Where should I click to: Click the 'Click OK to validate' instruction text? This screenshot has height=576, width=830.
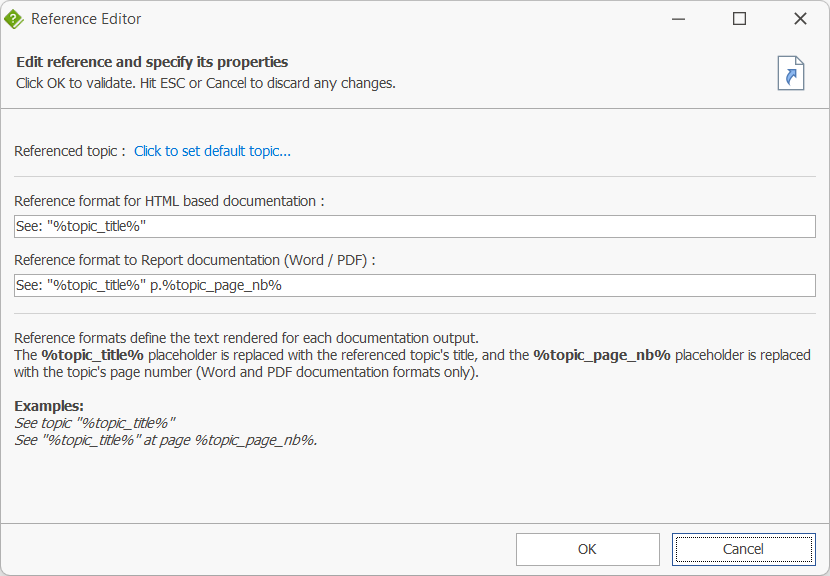point(205,83)
